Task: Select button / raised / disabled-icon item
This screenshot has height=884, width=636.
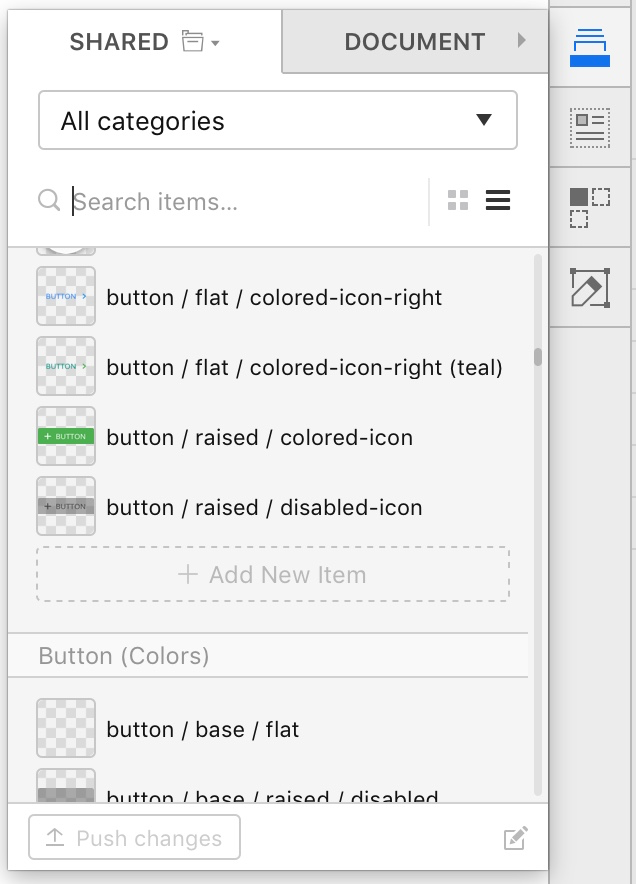Action: click(x=264, y=507)
